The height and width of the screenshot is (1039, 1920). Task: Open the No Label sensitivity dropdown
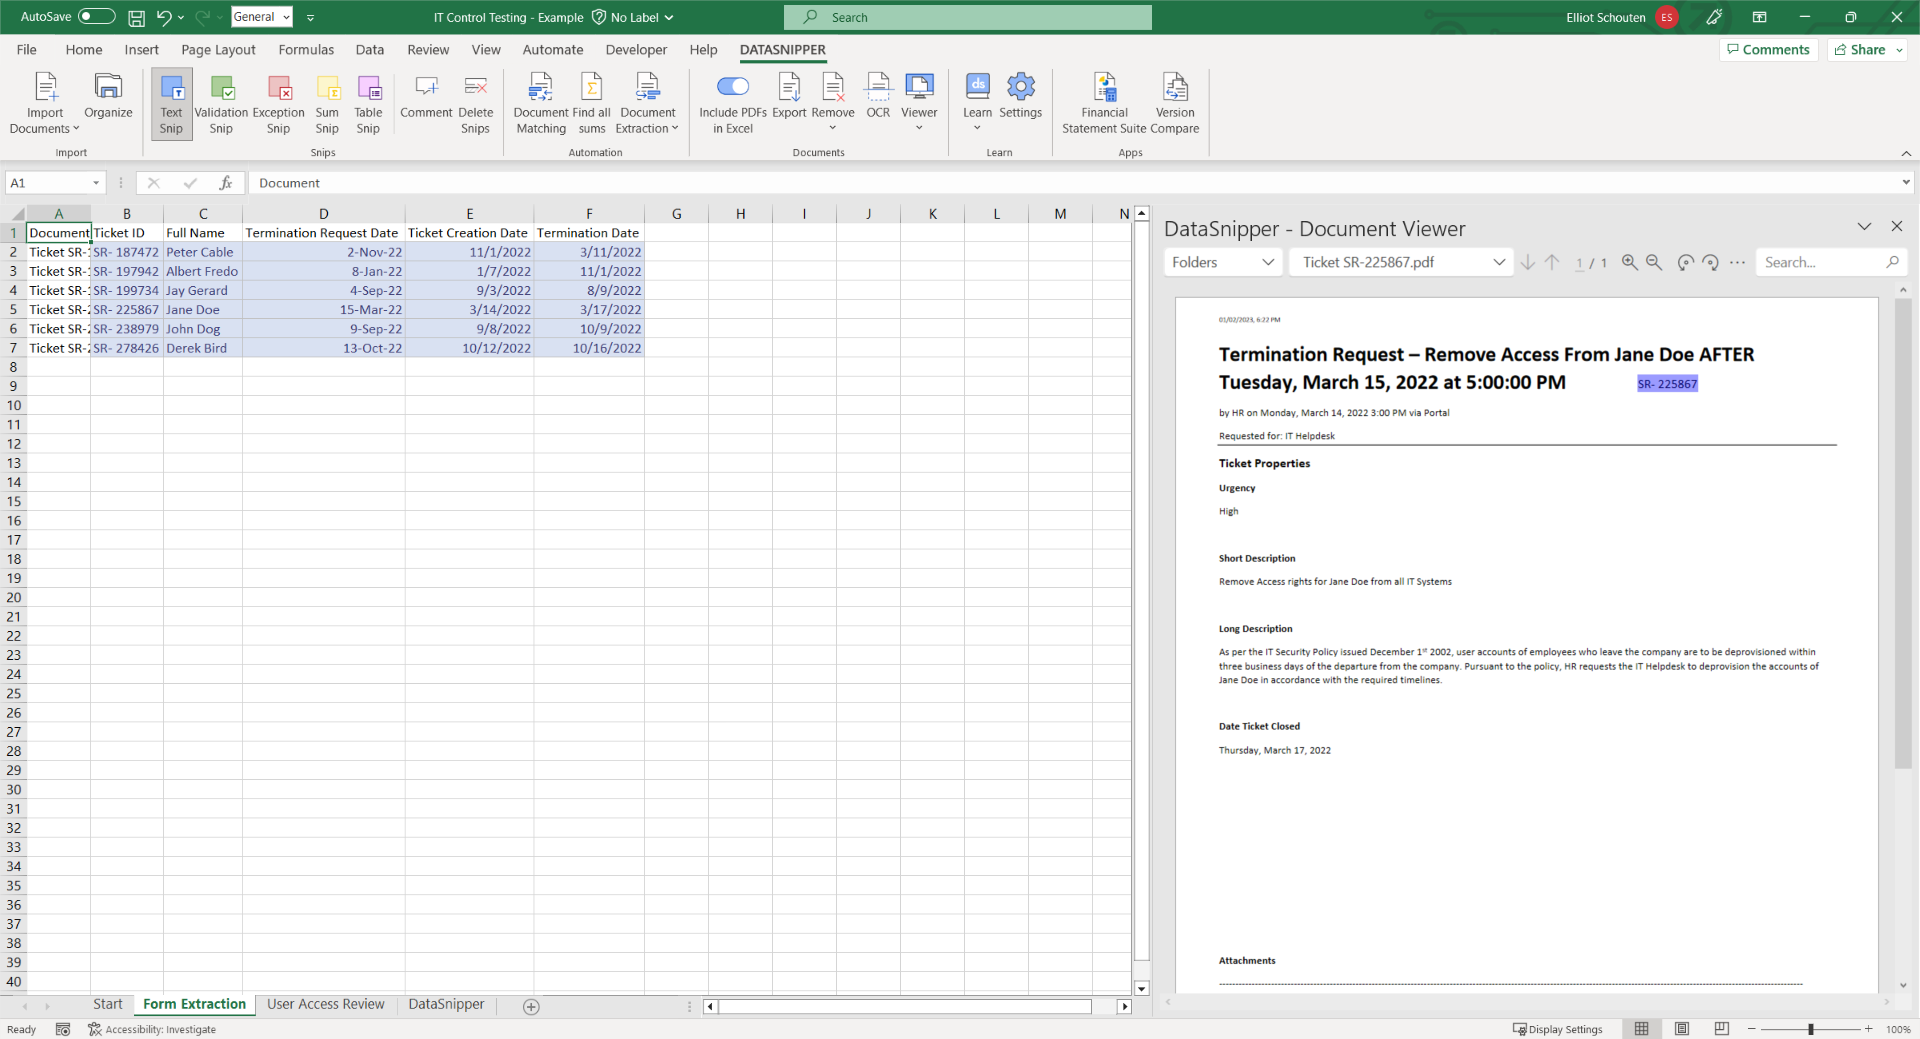point(633,17)
